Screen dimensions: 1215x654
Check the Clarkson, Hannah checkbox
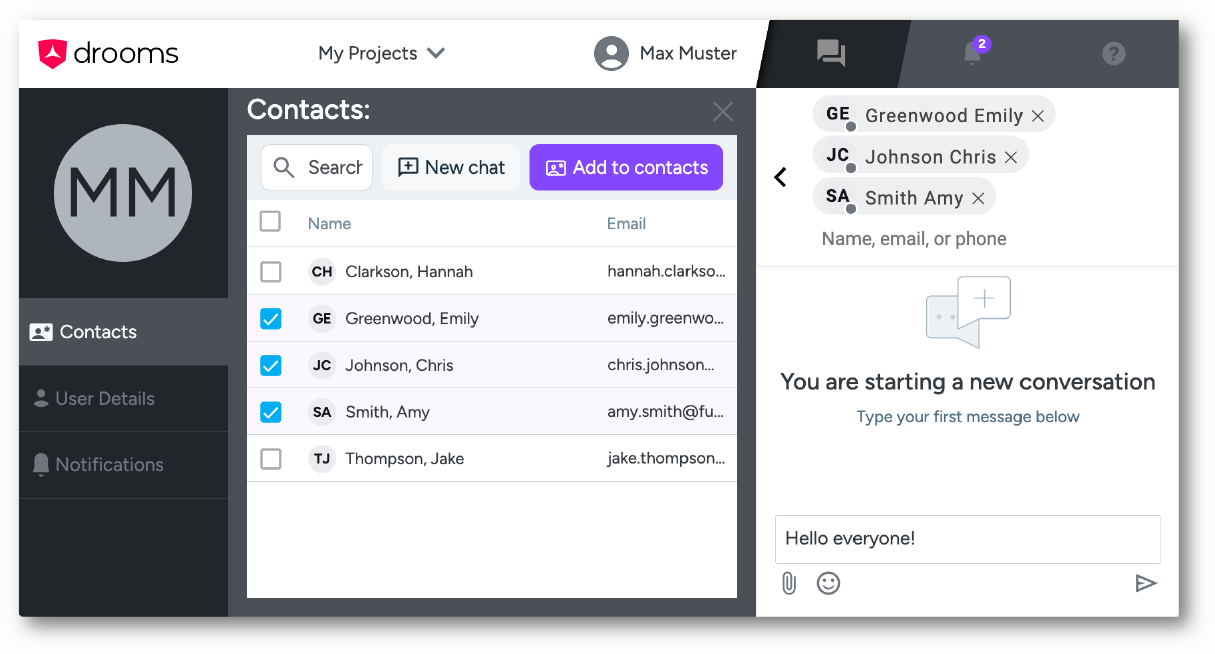coord(271,271)
